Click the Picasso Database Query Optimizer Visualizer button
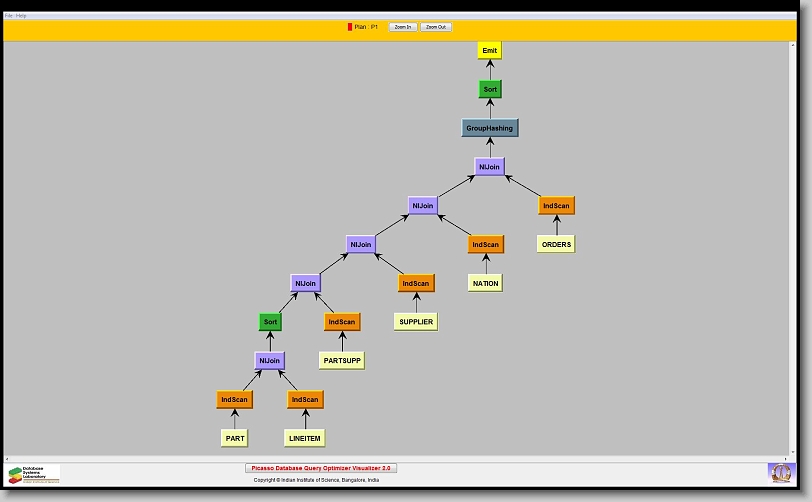This screenshot has width=812, height=502. 321,468
